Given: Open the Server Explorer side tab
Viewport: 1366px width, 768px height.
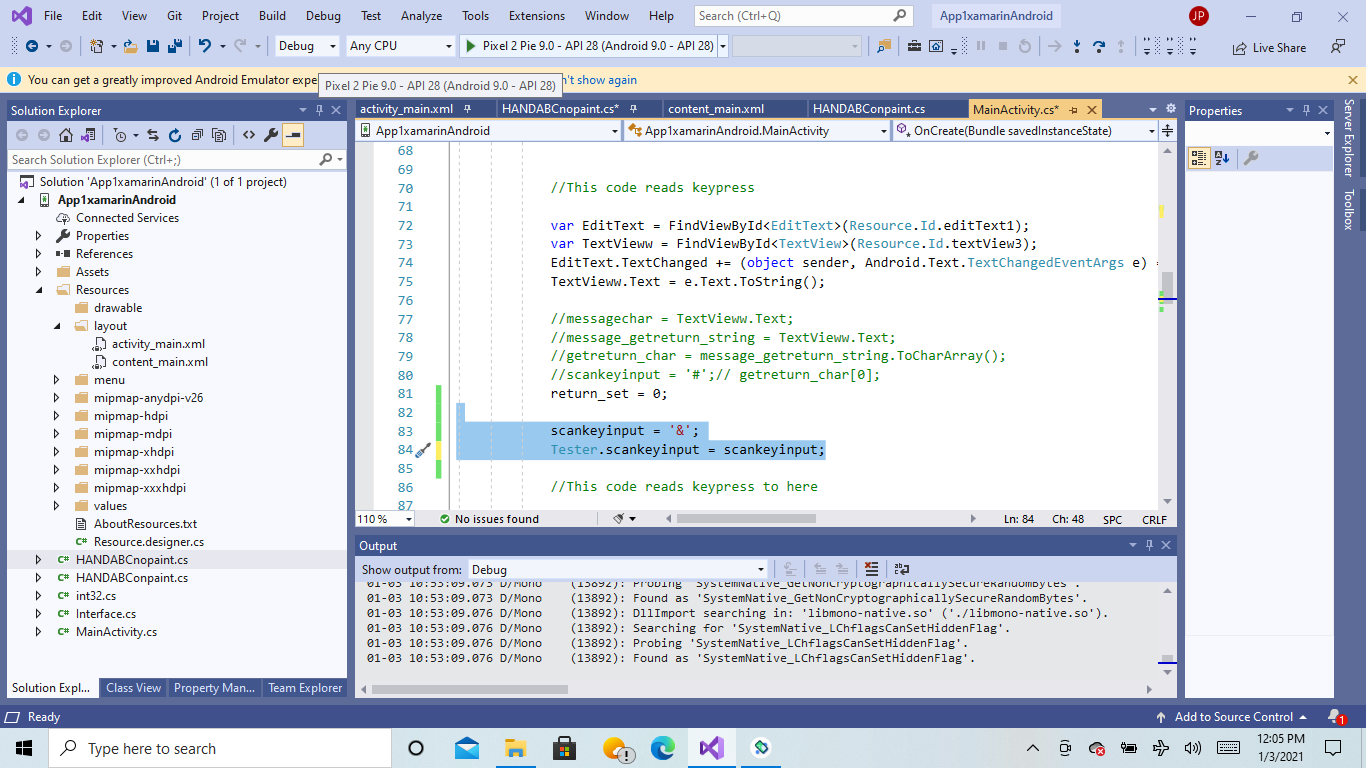Looking at the screenshot, I should tap(1349, 137).
